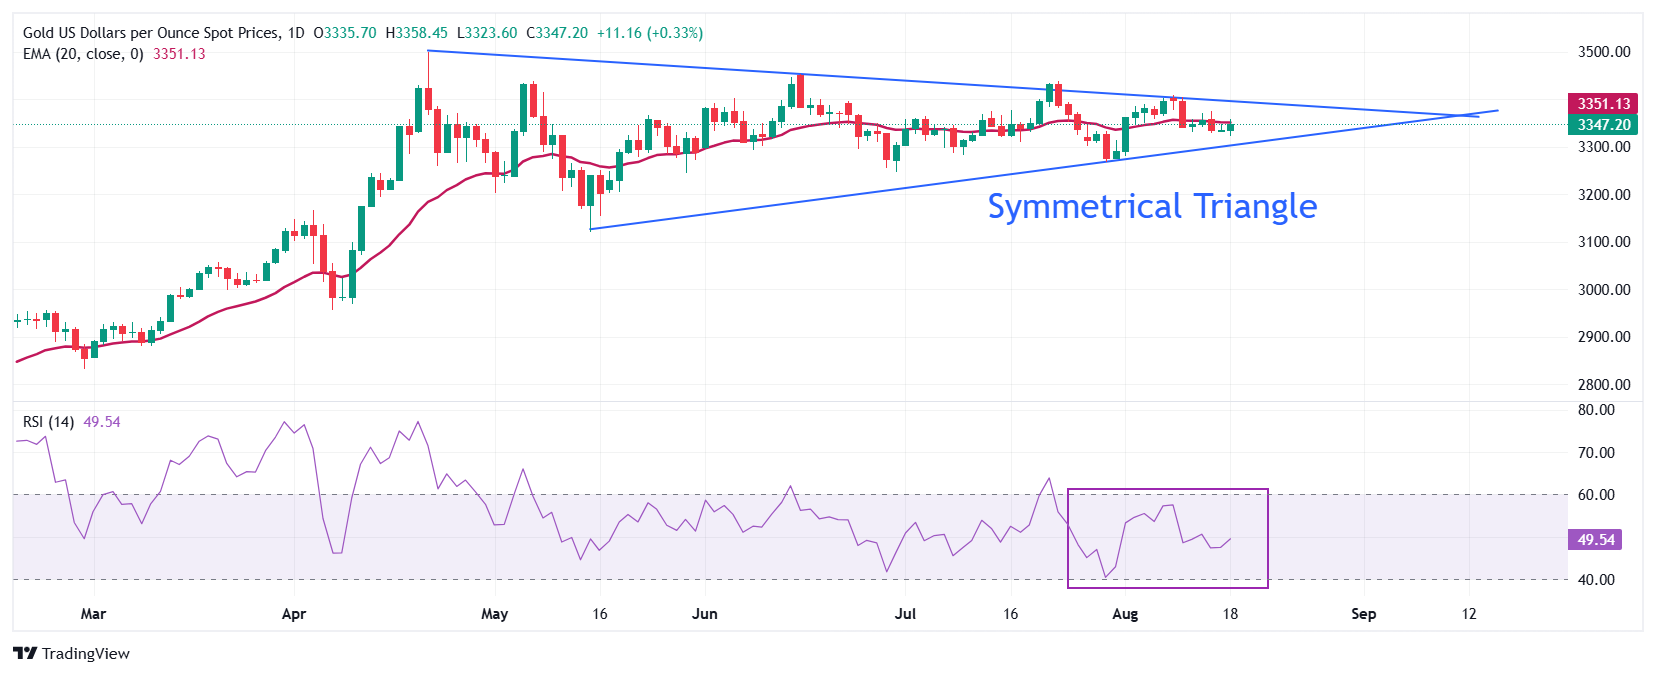Viewport: 1656px width, 675px height.
Task: Click the Aug label on time axis
Action: coord(1125,614)
